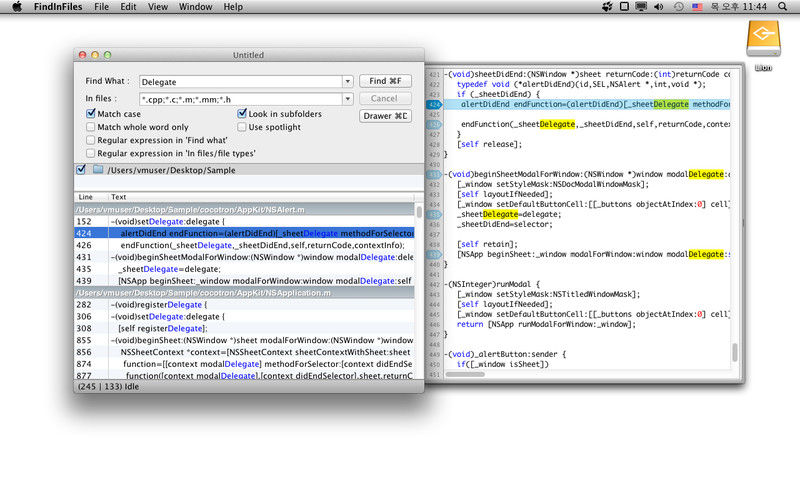Select result line 435 _sheetDelegate=delegate
The image size is (800, 500).
pos(244,269)
